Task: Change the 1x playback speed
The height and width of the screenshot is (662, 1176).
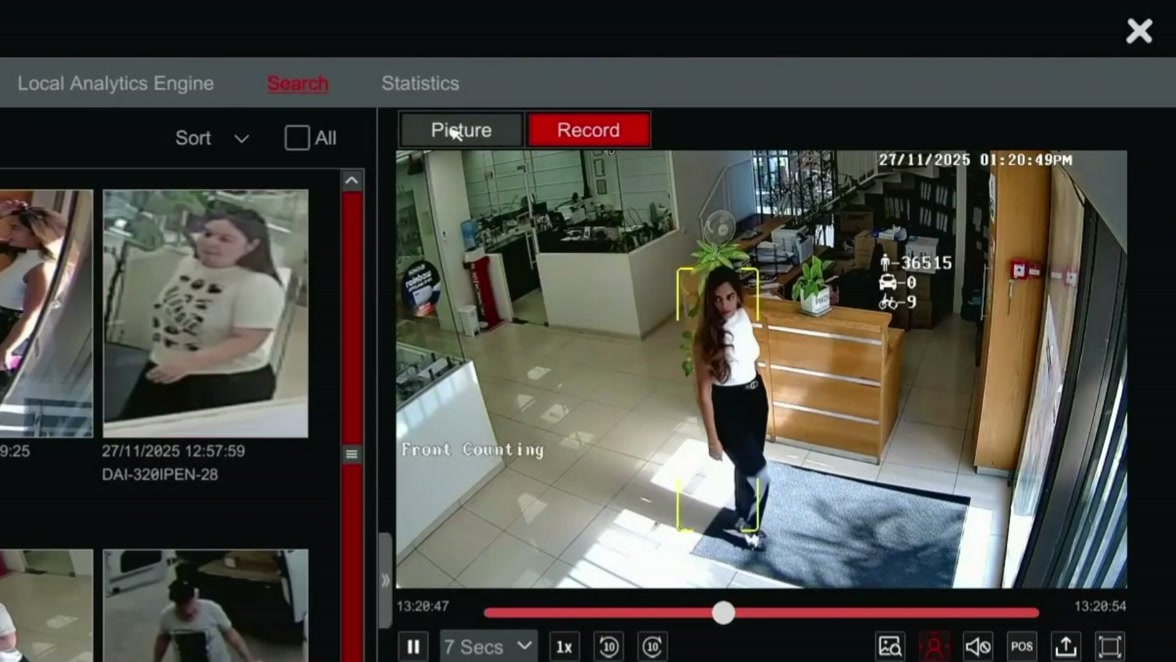Action: pyautogui.click(x=564, y=647)
